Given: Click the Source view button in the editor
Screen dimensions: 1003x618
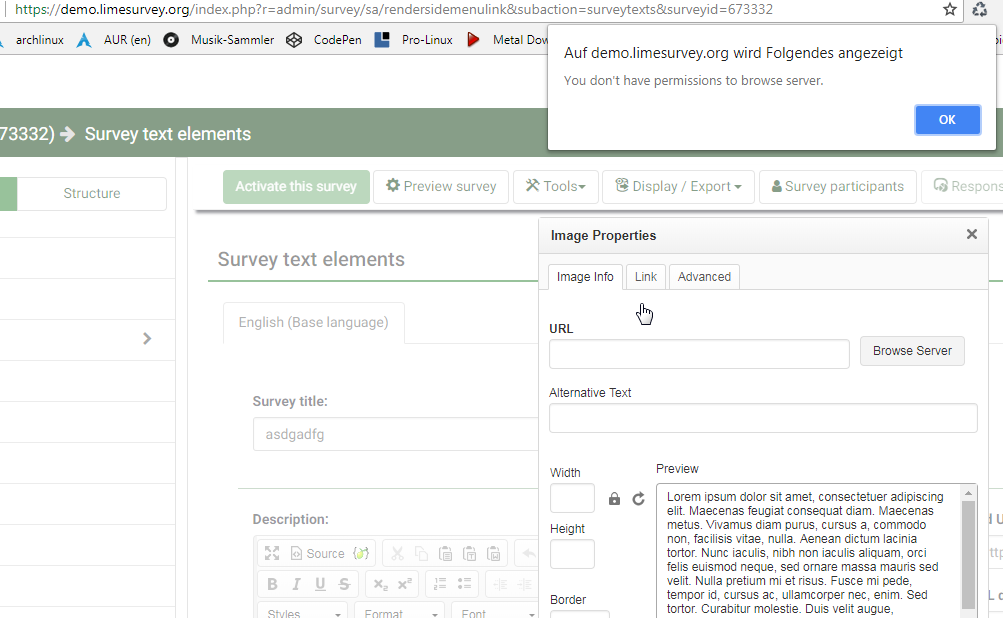Looking at the screenshot, I should (317, 553).
